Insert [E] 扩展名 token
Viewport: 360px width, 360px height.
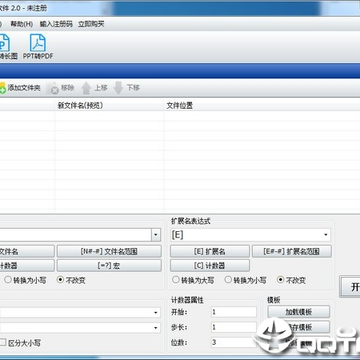click(x=210, y=251)
